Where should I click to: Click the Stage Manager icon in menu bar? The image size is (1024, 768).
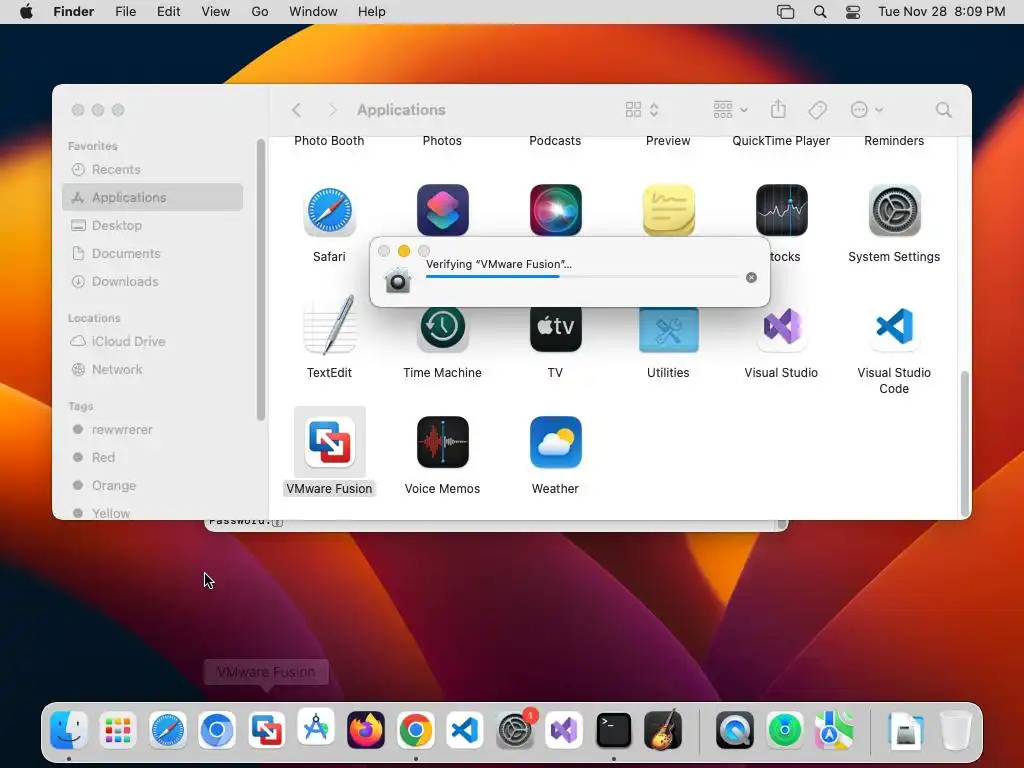pyautogui.click(x=786, y=12)
